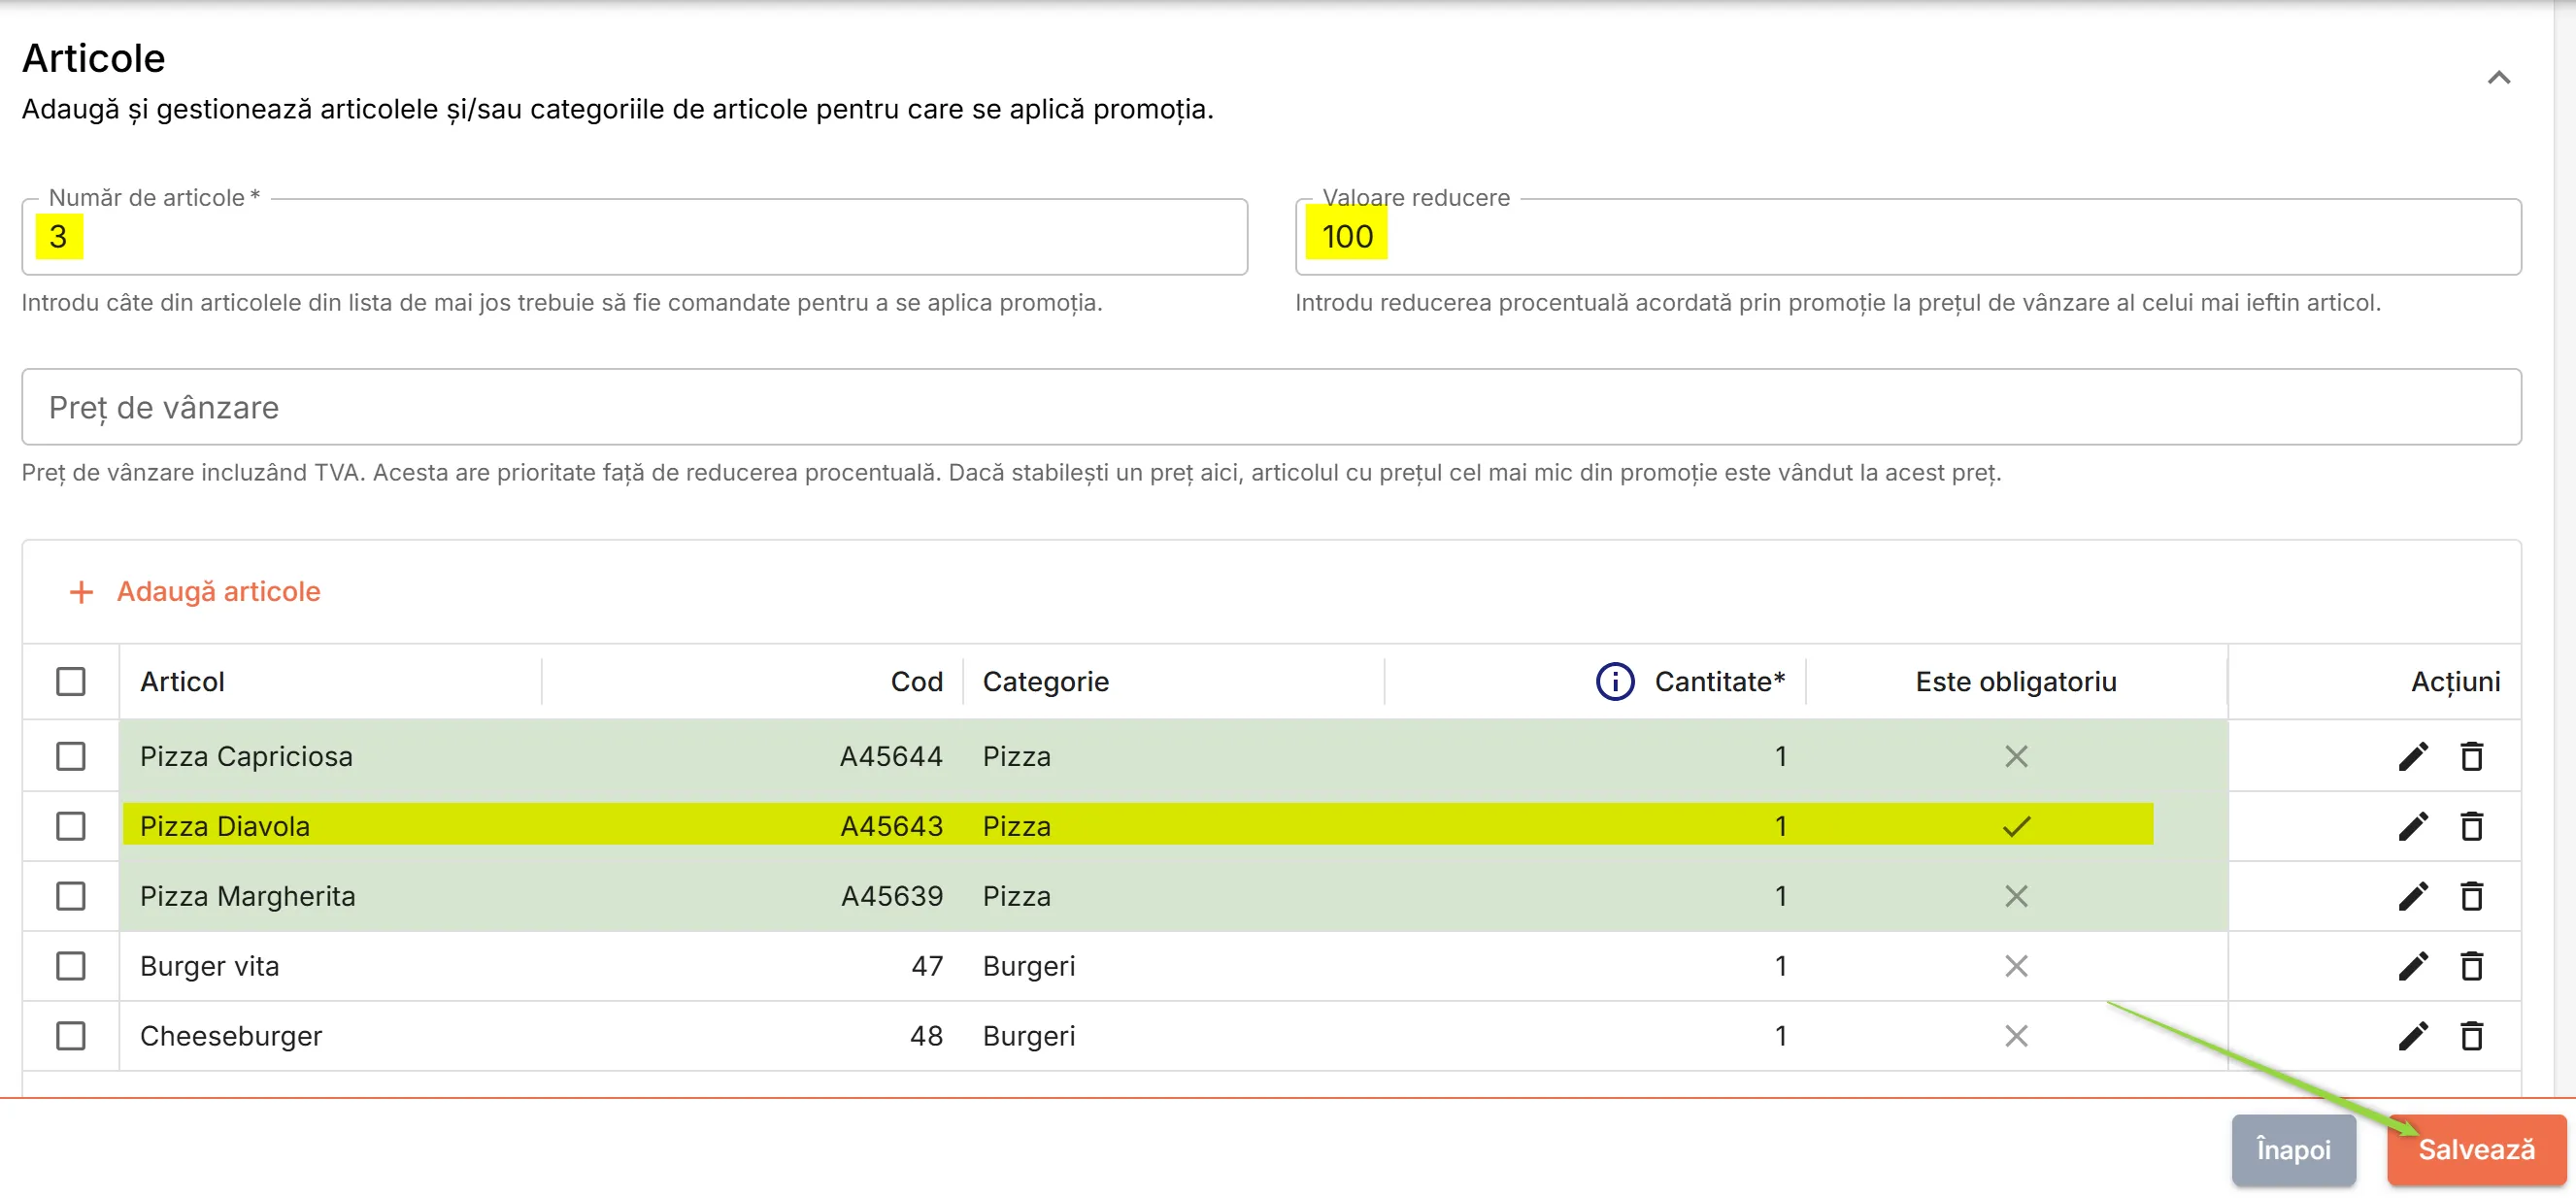
Task: Focus the Număr de articole field
Action: pos(634,237)
